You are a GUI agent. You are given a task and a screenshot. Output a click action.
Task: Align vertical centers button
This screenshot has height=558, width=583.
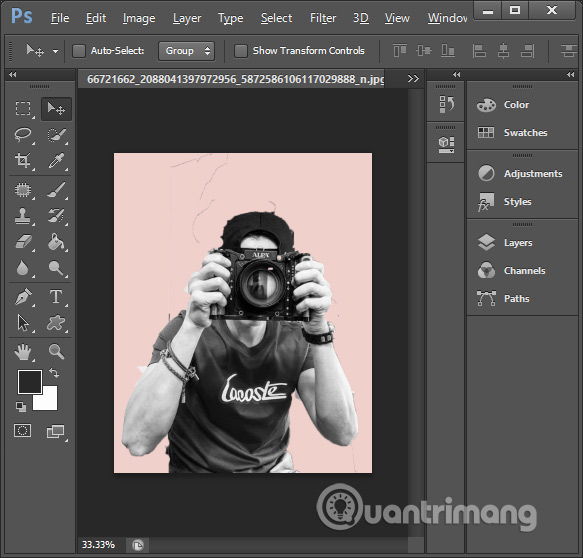(x=424, y=51)
